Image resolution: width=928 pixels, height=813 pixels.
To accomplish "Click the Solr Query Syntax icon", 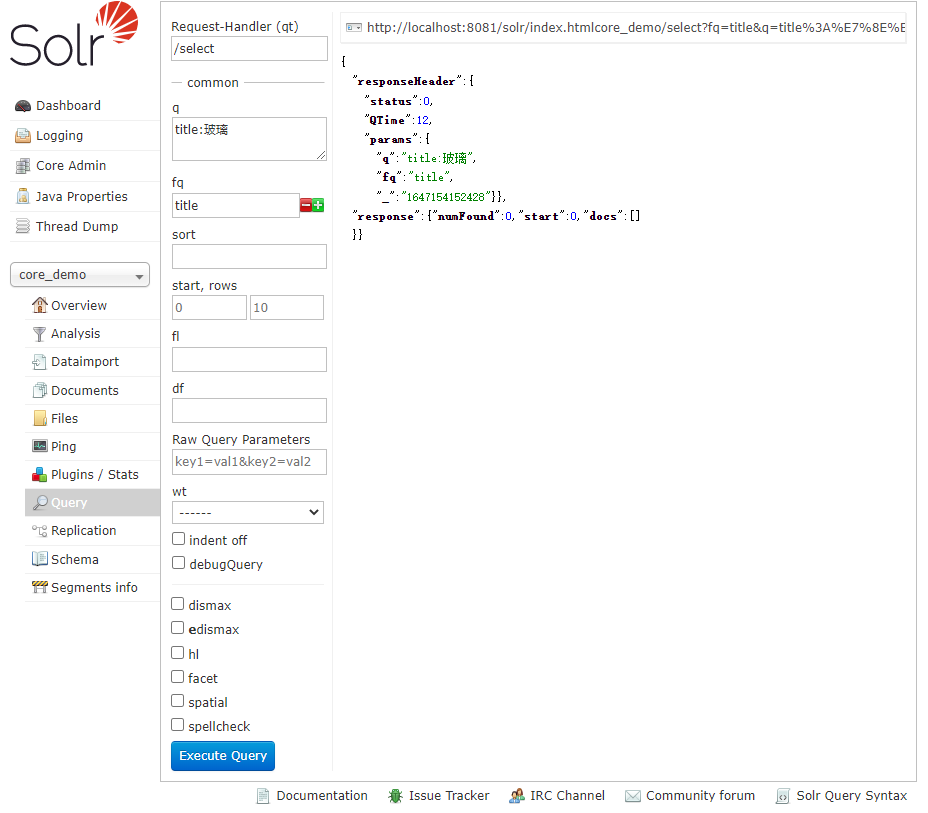I will pyautogui.click(x=782, y=796).
